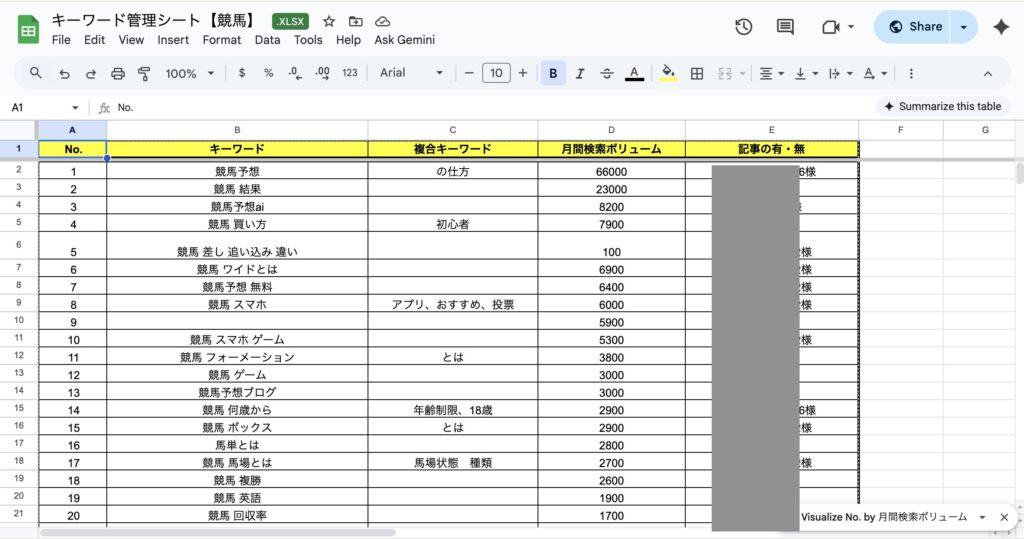Expand merge cells dropdown arrow
This screenshot has height=539, width=1024.
[x=743, y=74]
